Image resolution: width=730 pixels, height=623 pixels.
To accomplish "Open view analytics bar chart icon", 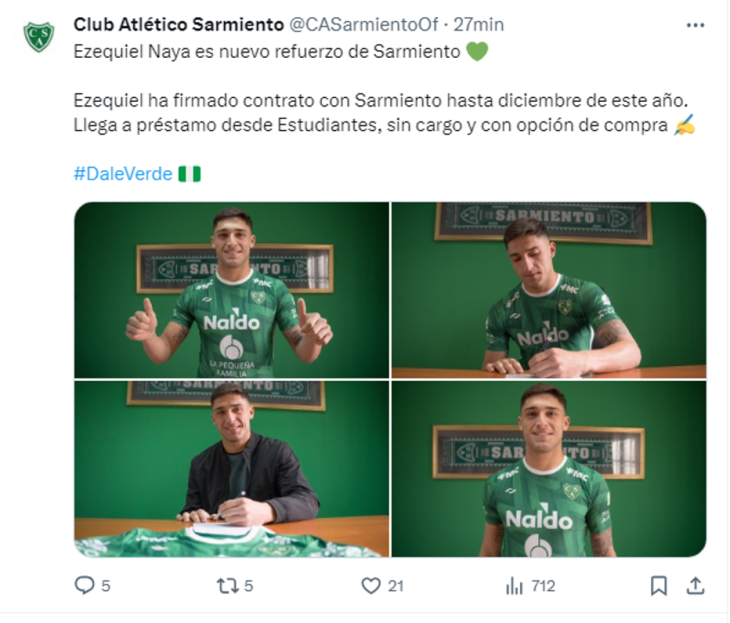I will 514,586.
